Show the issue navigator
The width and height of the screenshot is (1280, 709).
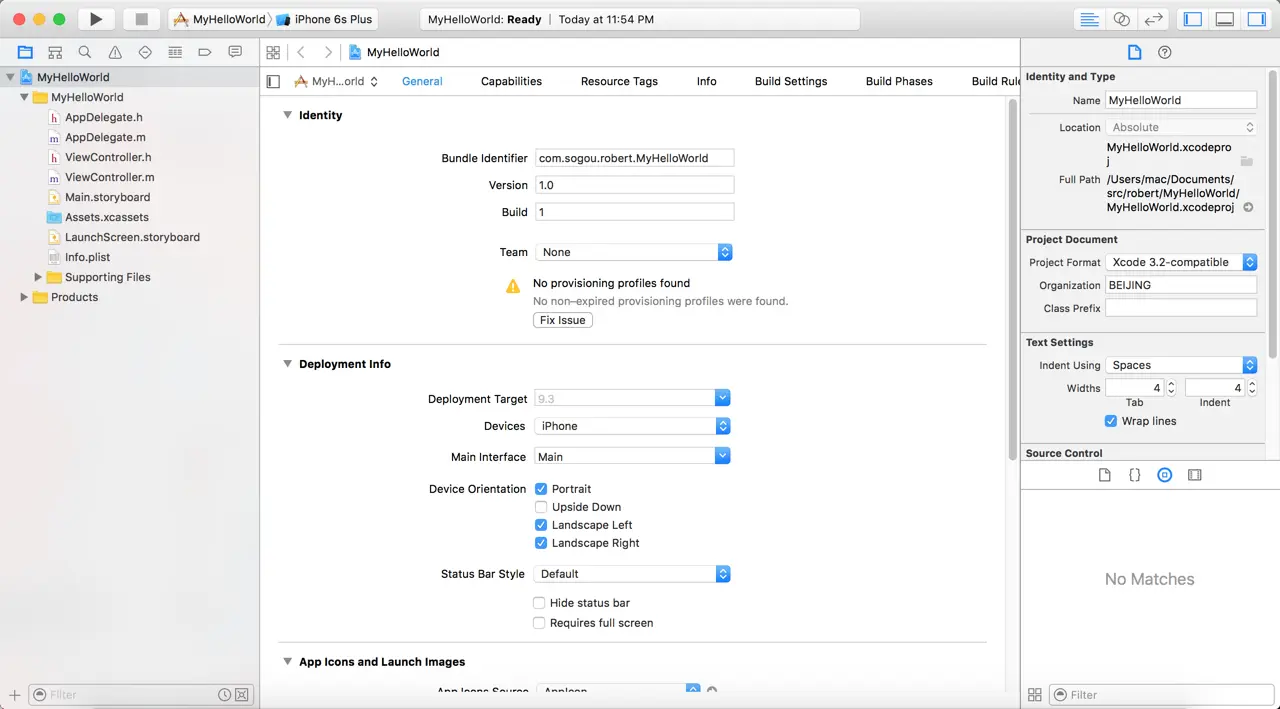click(x=115, y=52)
